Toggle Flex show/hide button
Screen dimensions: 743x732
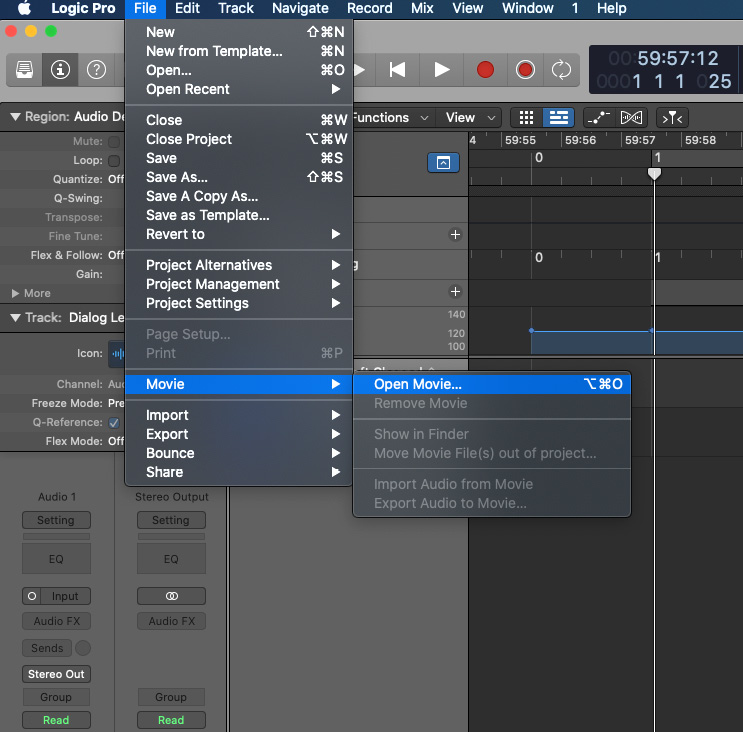(631, 117)
